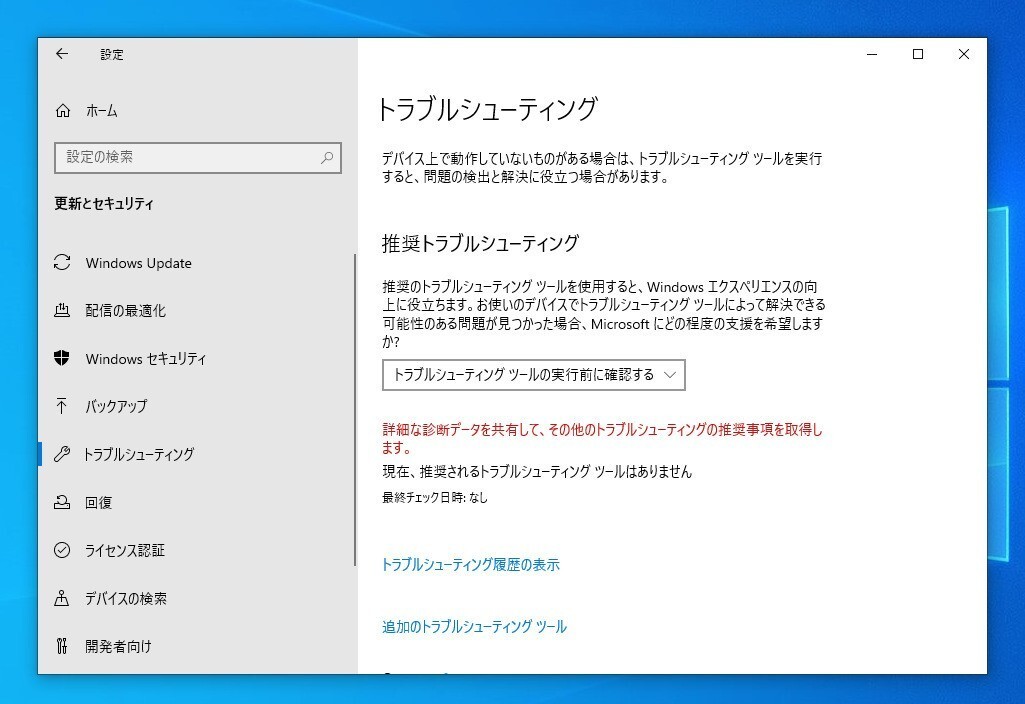Screen dimensions: 1025x704
Task: Go to ホーム home icon
Action: coord(63,110)
